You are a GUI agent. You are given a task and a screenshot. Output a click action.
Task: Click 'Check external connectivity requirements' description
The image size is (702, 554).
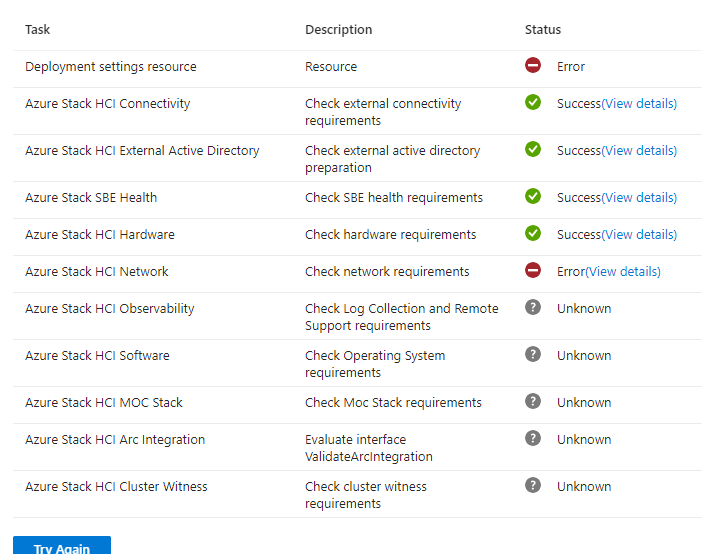pyautogui.click(x=383, y=112)
